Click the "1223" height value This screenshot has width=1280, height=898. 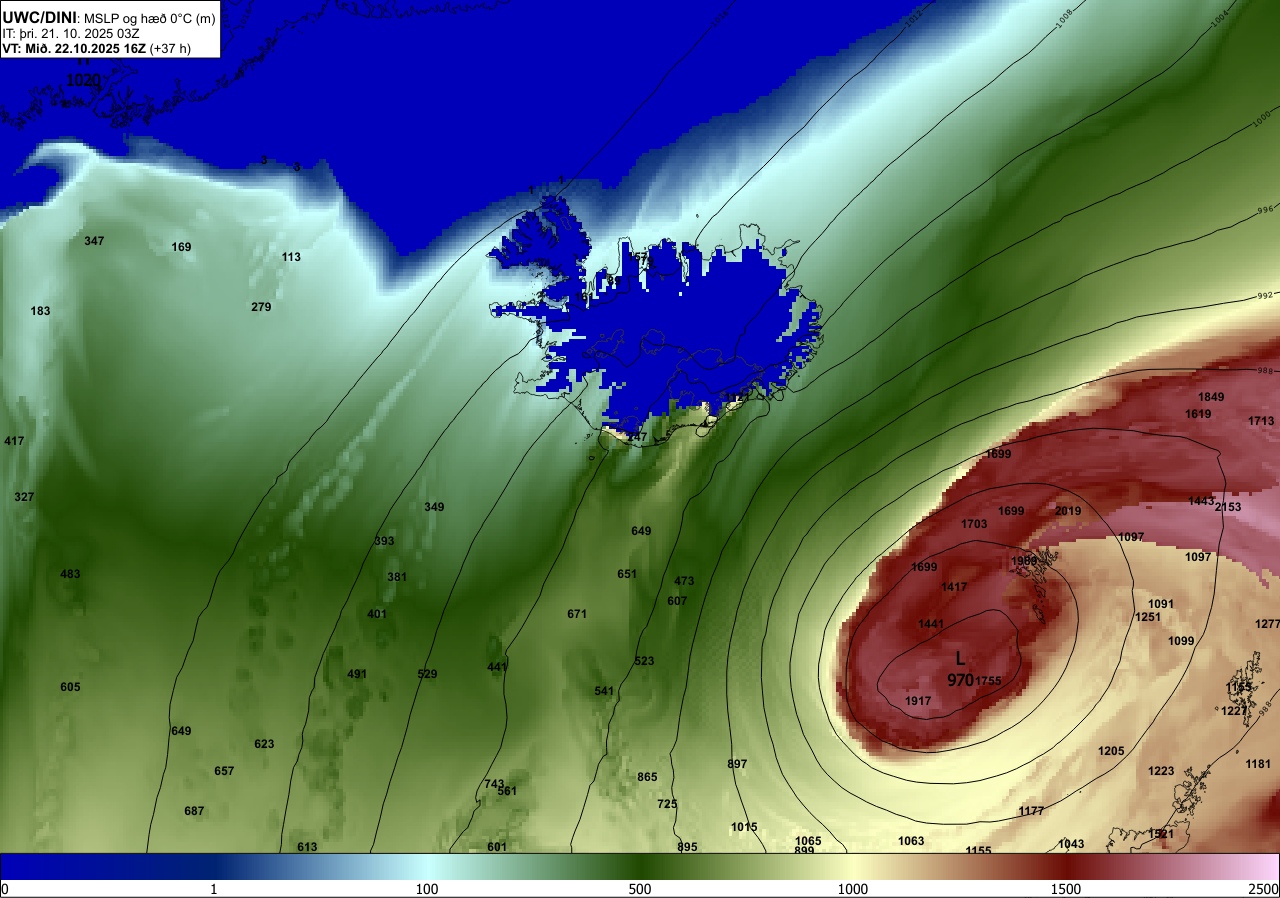1161,771
